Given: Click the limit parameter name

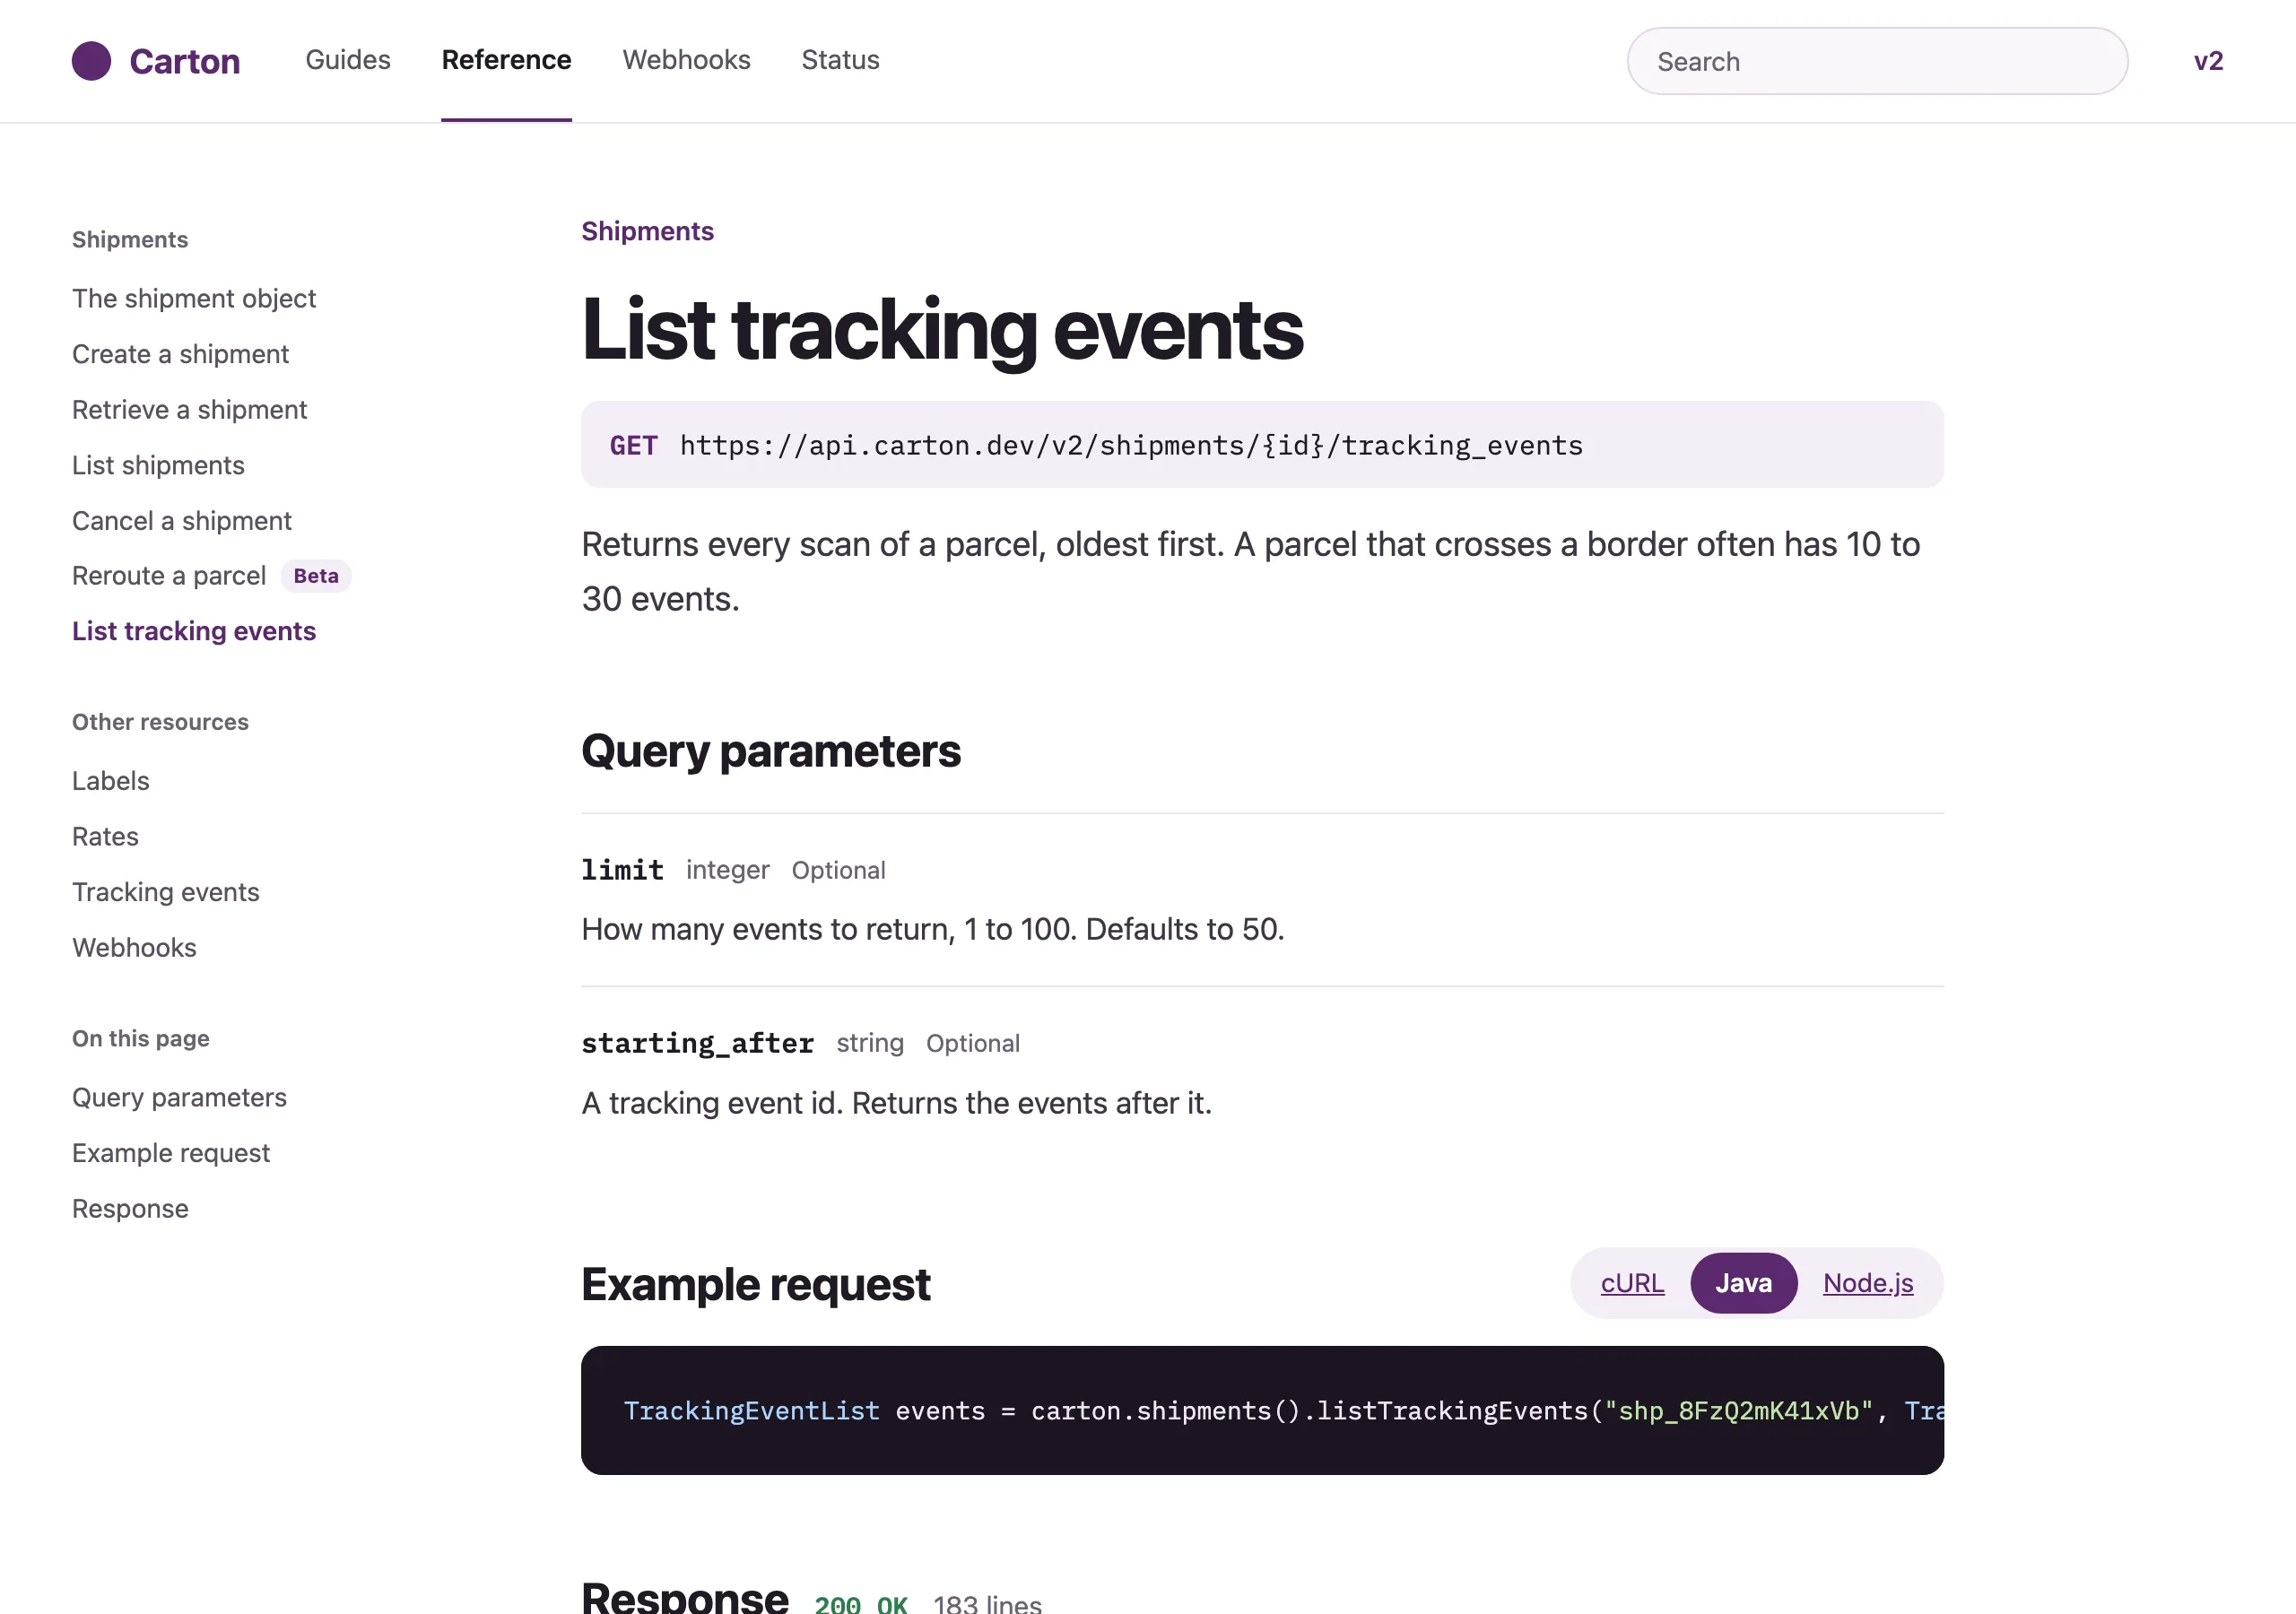Looking at the screenshot, I should pos(622,870).
